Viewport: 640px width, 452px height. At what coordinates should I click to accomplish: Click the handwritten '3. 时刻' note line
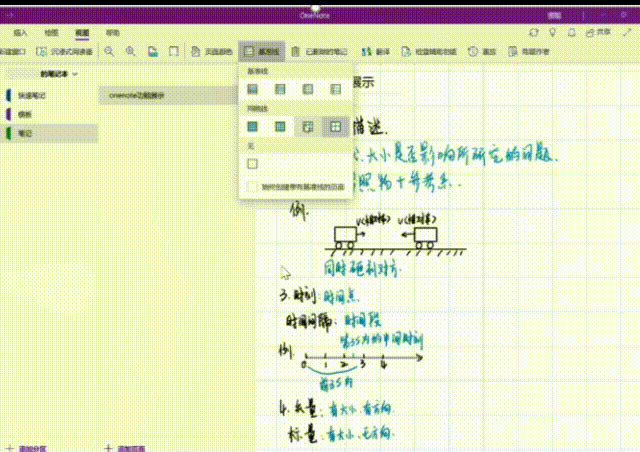click(319, 296)
